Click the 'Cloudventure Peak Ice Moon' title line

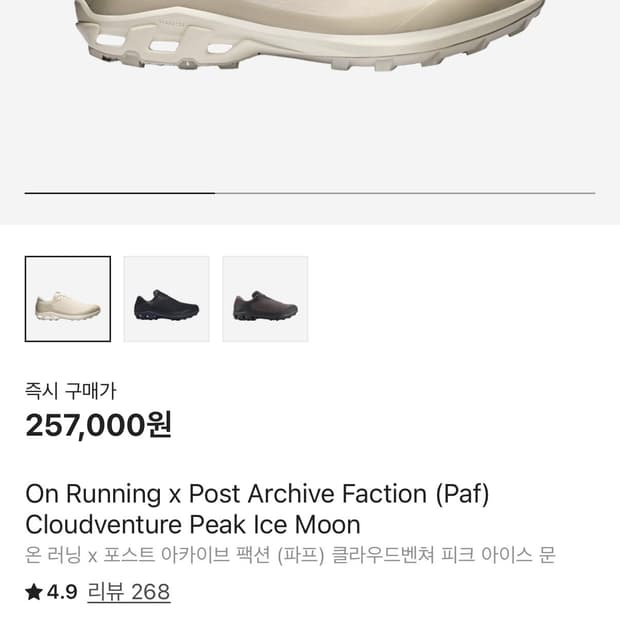[x=192, y=525]
